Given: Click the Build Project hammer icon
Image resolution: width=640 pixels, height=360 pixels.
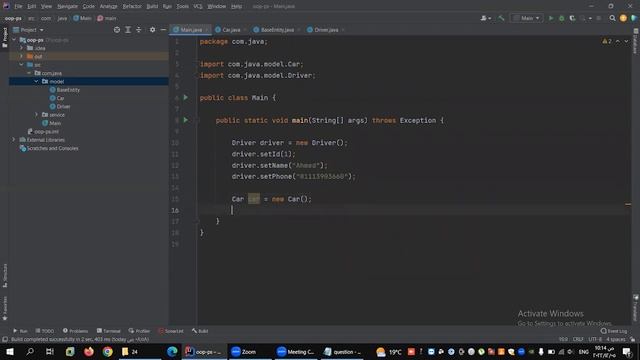Looking at the screenshot, I should pos(501,18).
